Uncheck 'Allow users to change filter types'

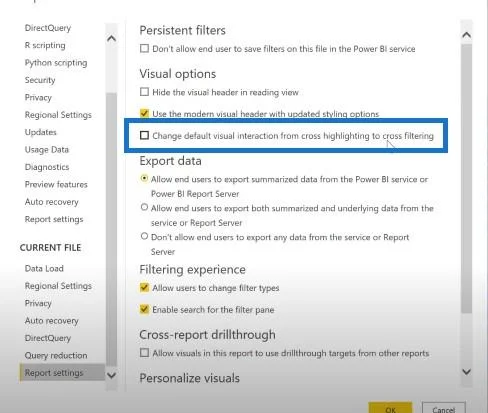pos(144,287)
